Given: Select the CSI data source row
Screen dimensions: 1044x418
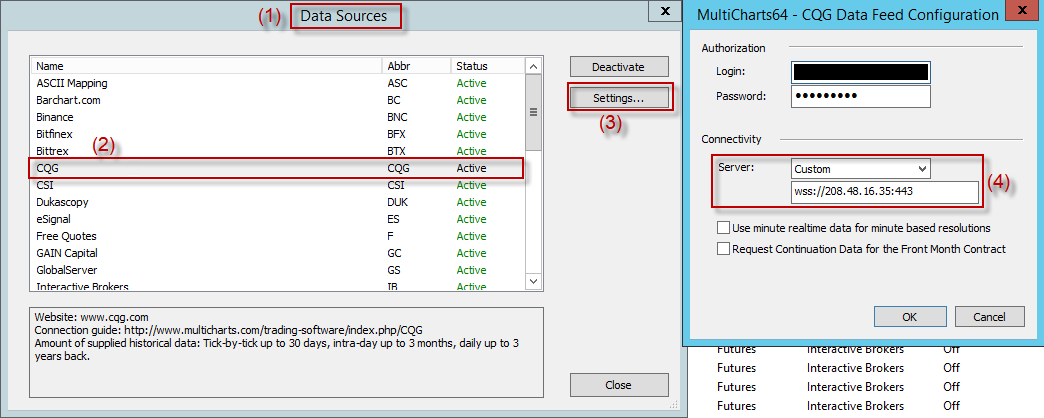Looking at the screenshot, I should pyautogui.click(x=278, y=185).
